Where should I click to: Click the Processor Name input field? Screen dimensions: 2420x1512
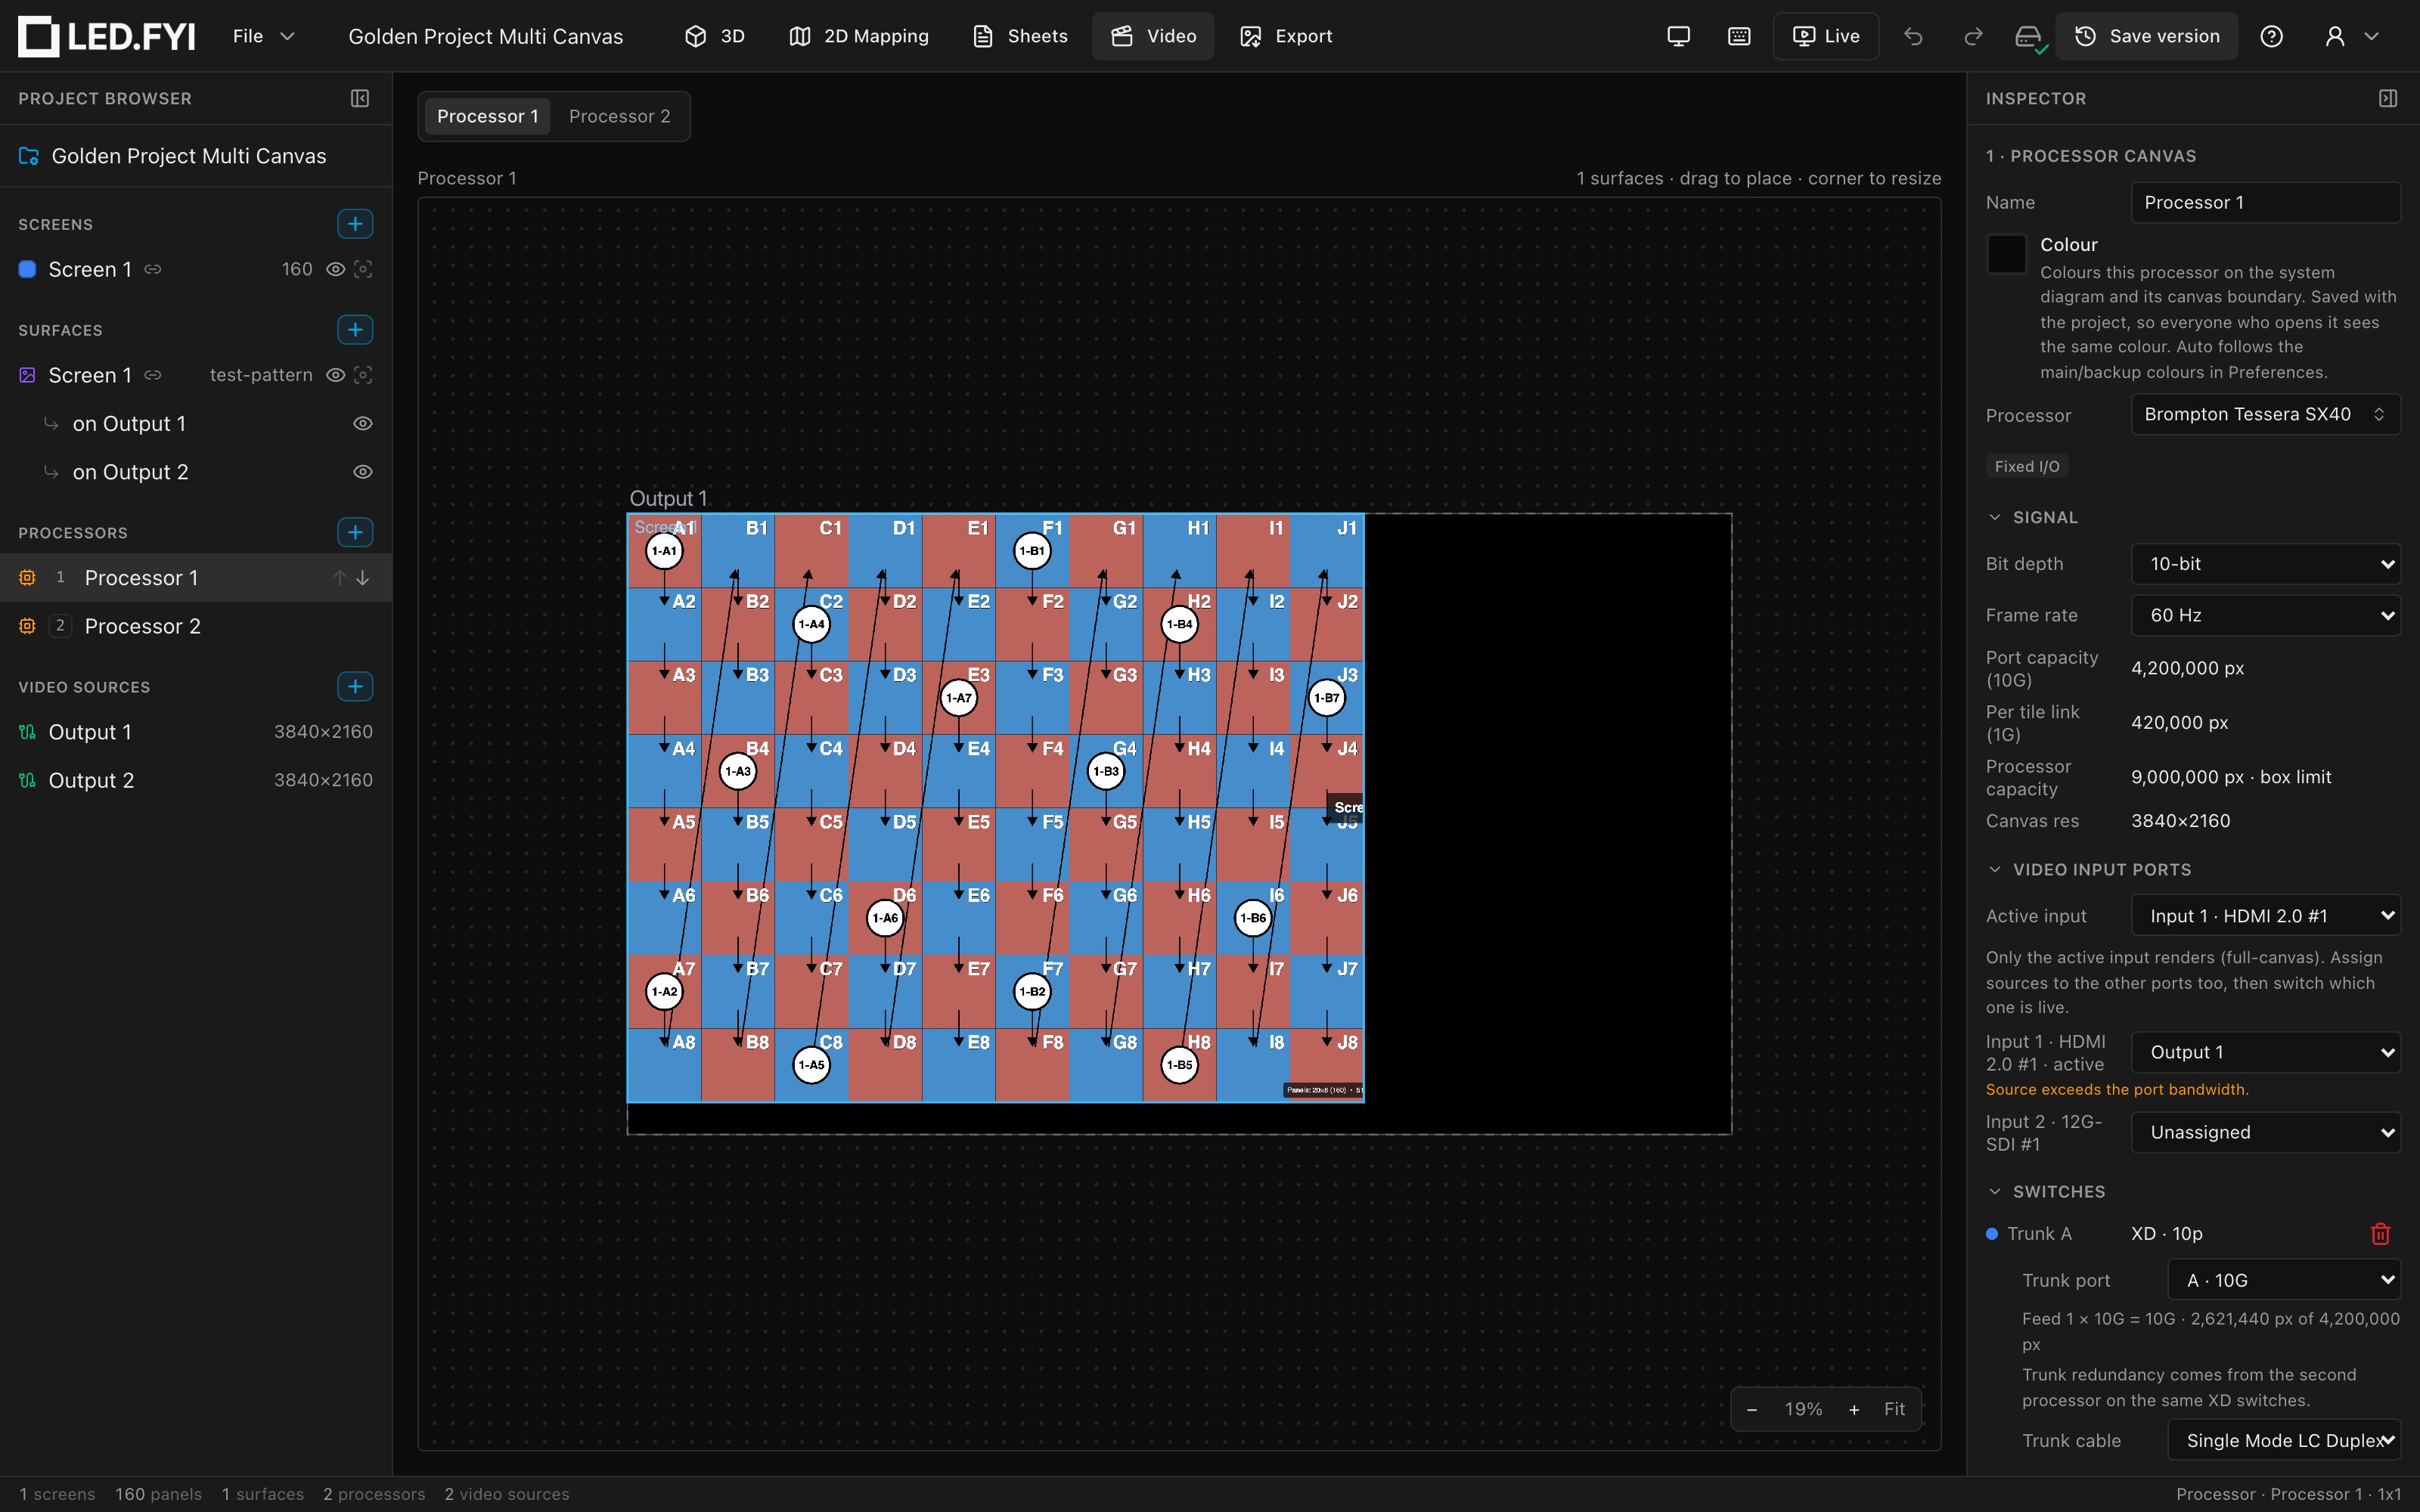(2266, 202)
